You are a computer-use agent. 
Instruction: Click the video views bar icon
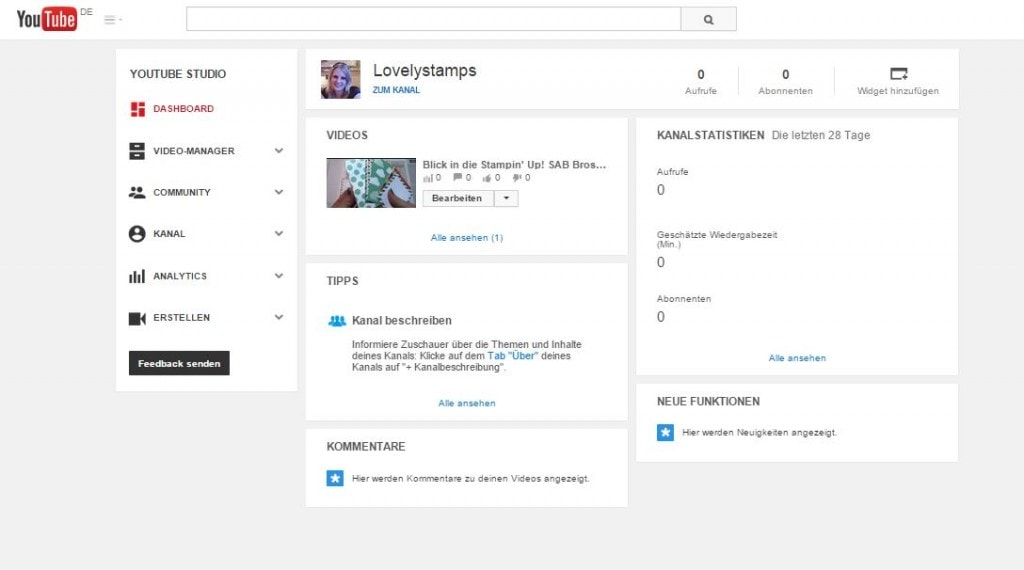(x=428, y=178)
